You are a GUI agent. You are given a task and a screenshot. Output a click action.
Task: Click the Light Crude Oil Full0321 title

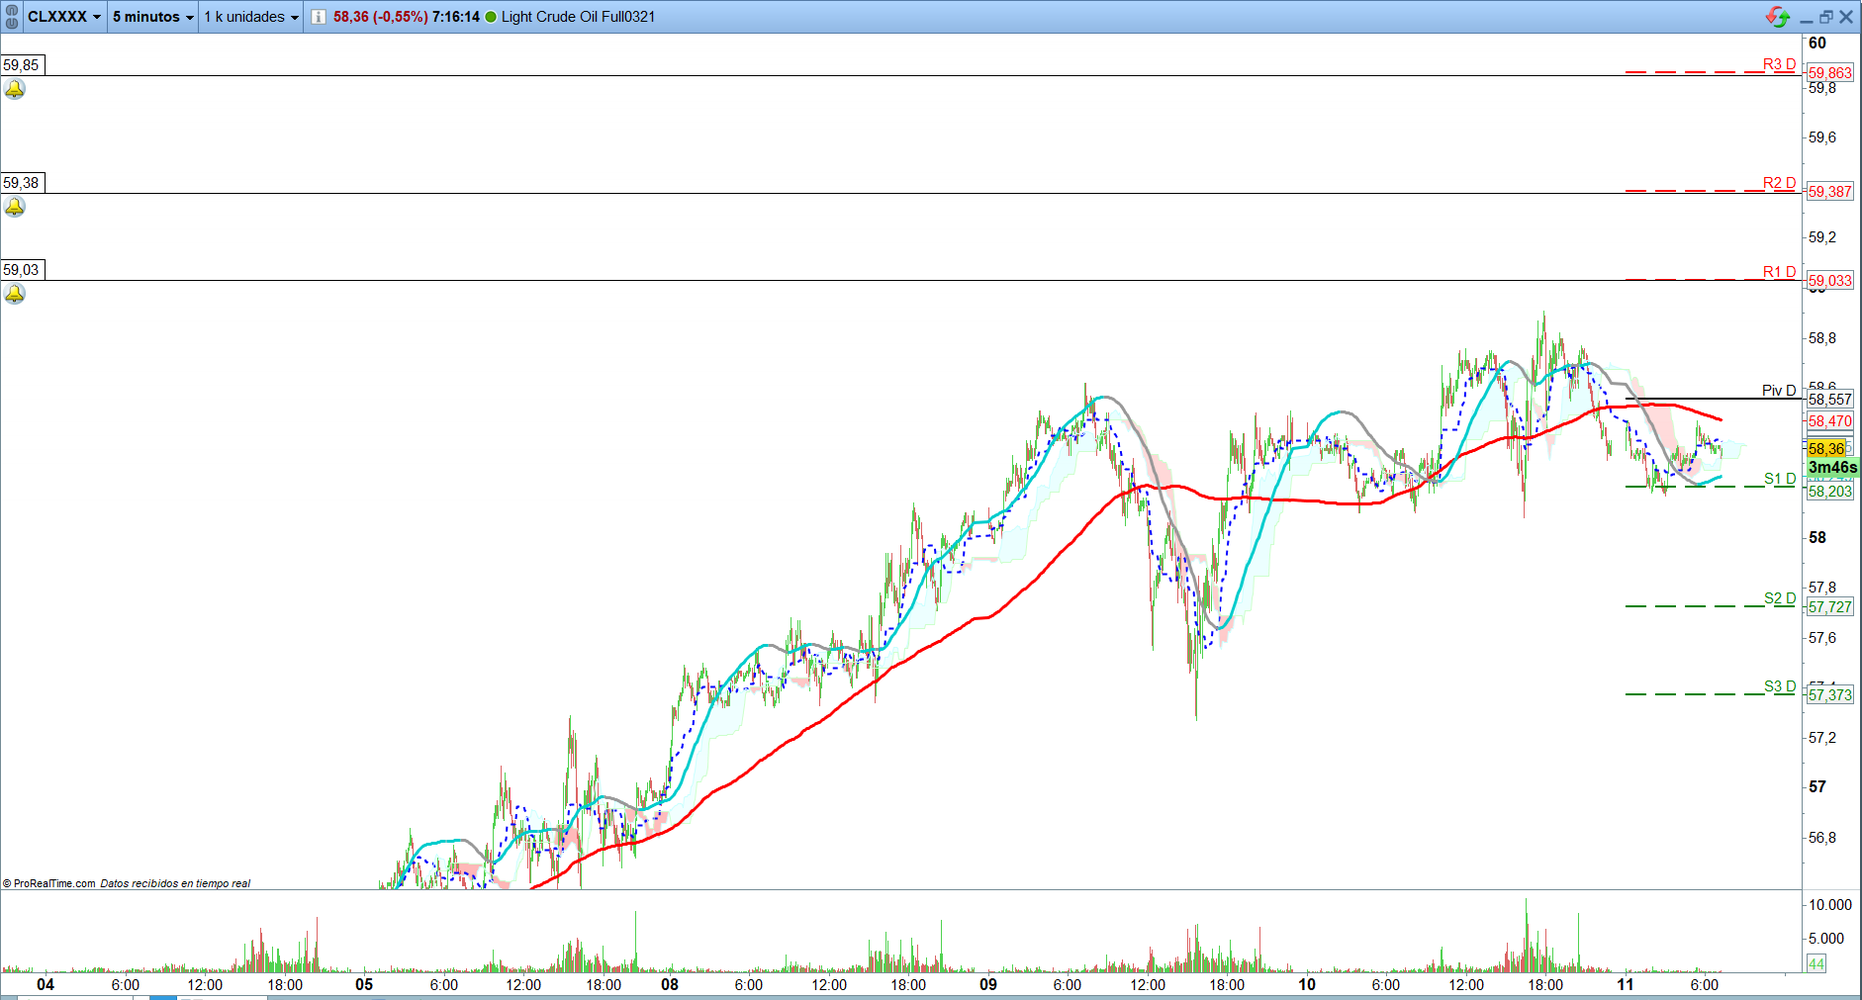coord(578,17)
